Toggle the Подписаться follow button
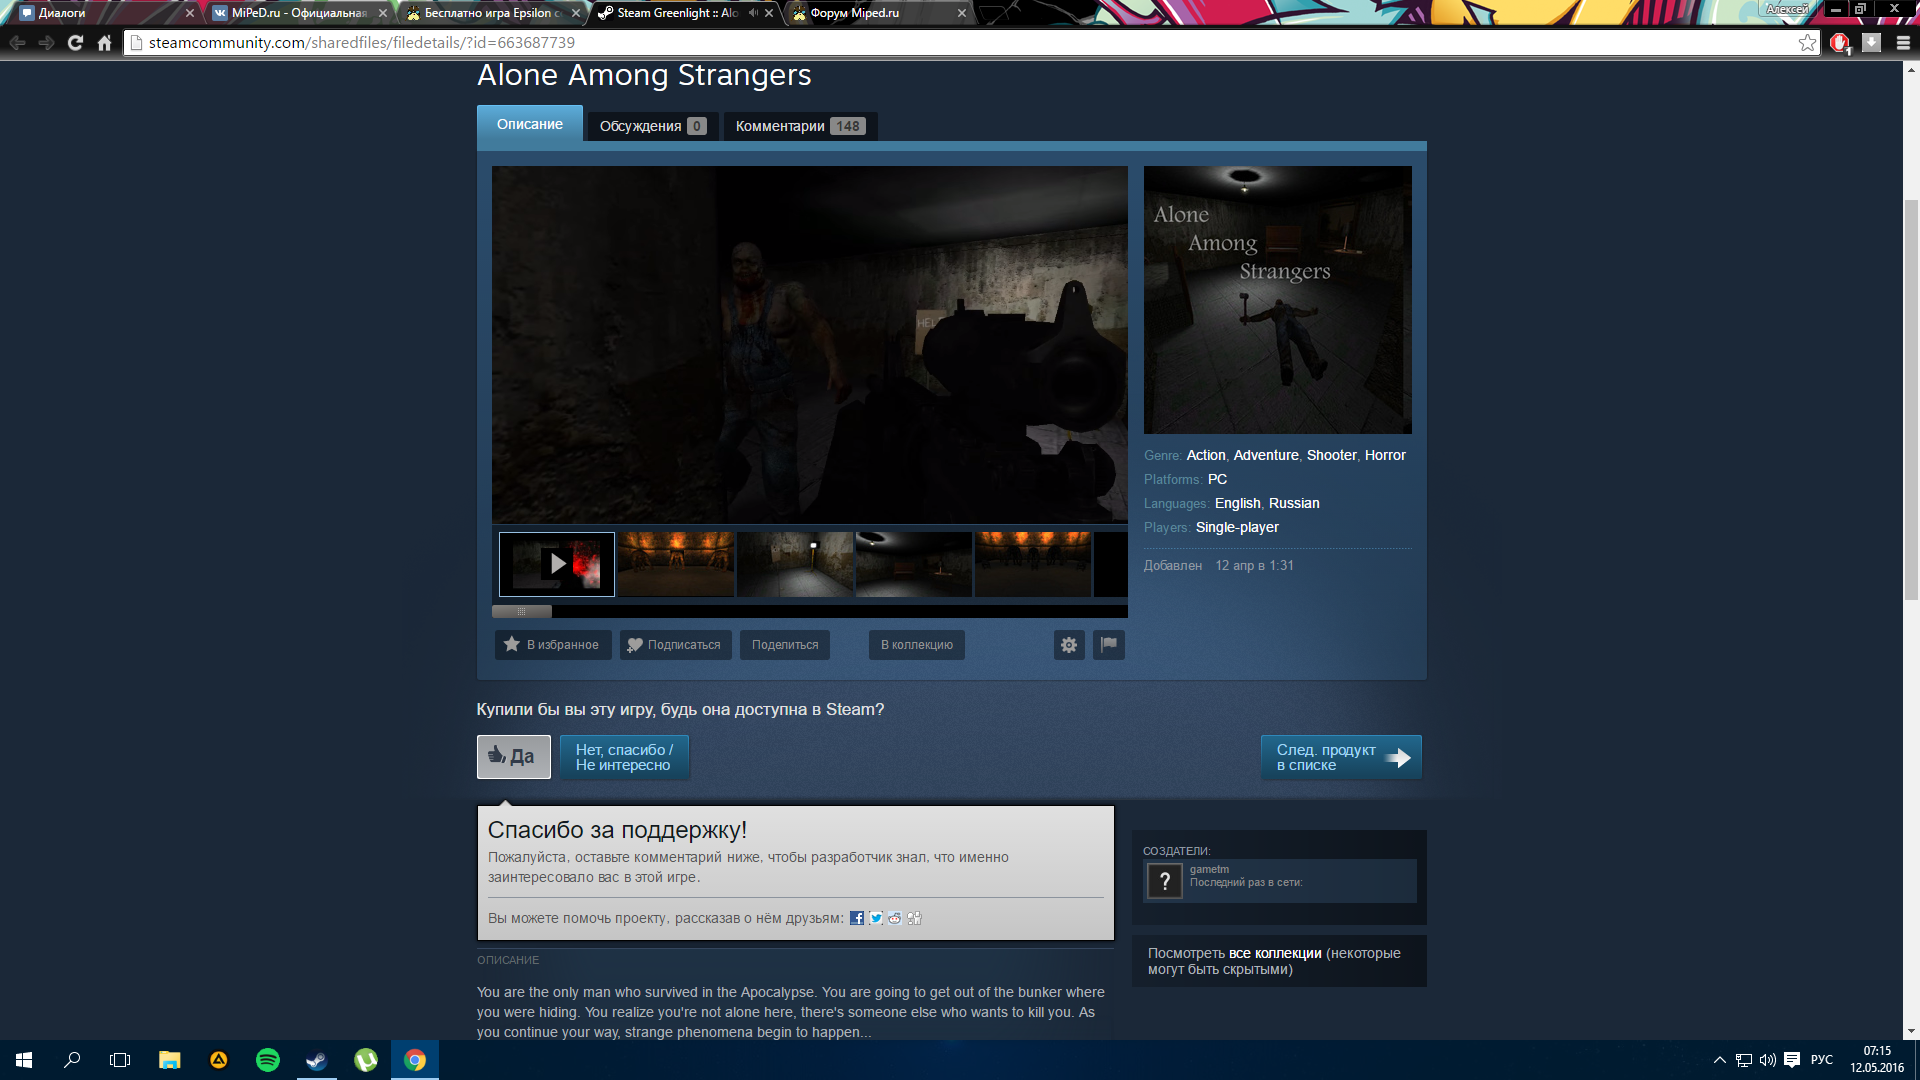Viewport: 1920px width, 1080px height. point(676,645)
